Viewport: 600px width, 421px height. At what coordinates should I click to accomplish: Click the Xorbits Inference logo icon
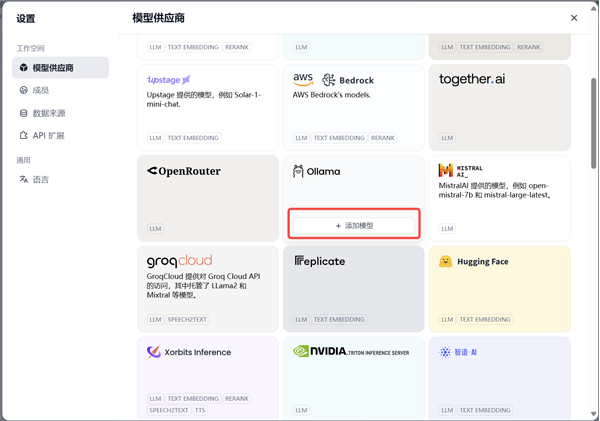point(154,352)
